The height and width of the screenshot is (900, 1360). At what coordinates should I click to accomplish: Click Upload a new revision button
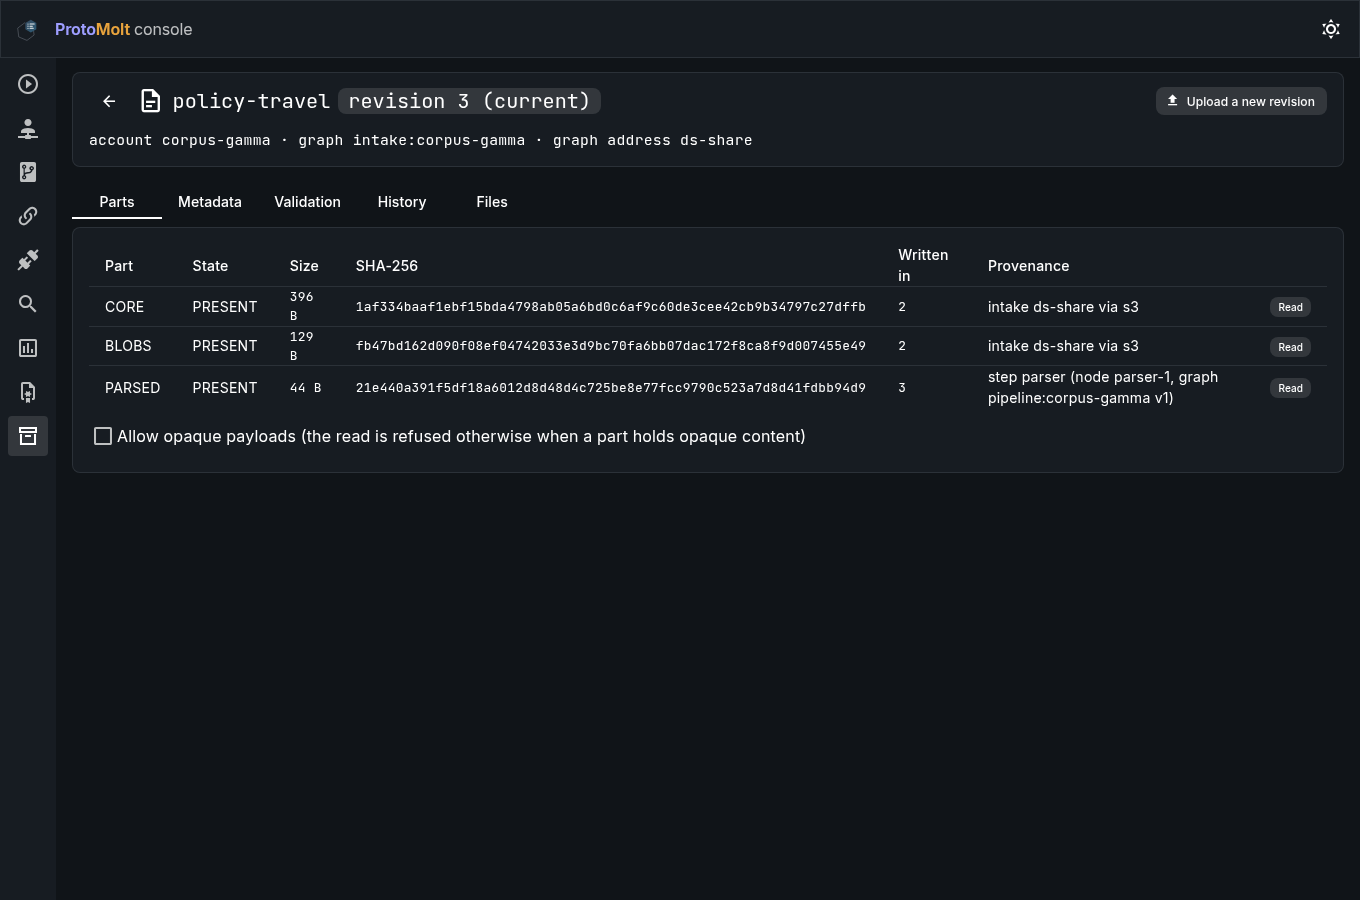coord(1241,101)
